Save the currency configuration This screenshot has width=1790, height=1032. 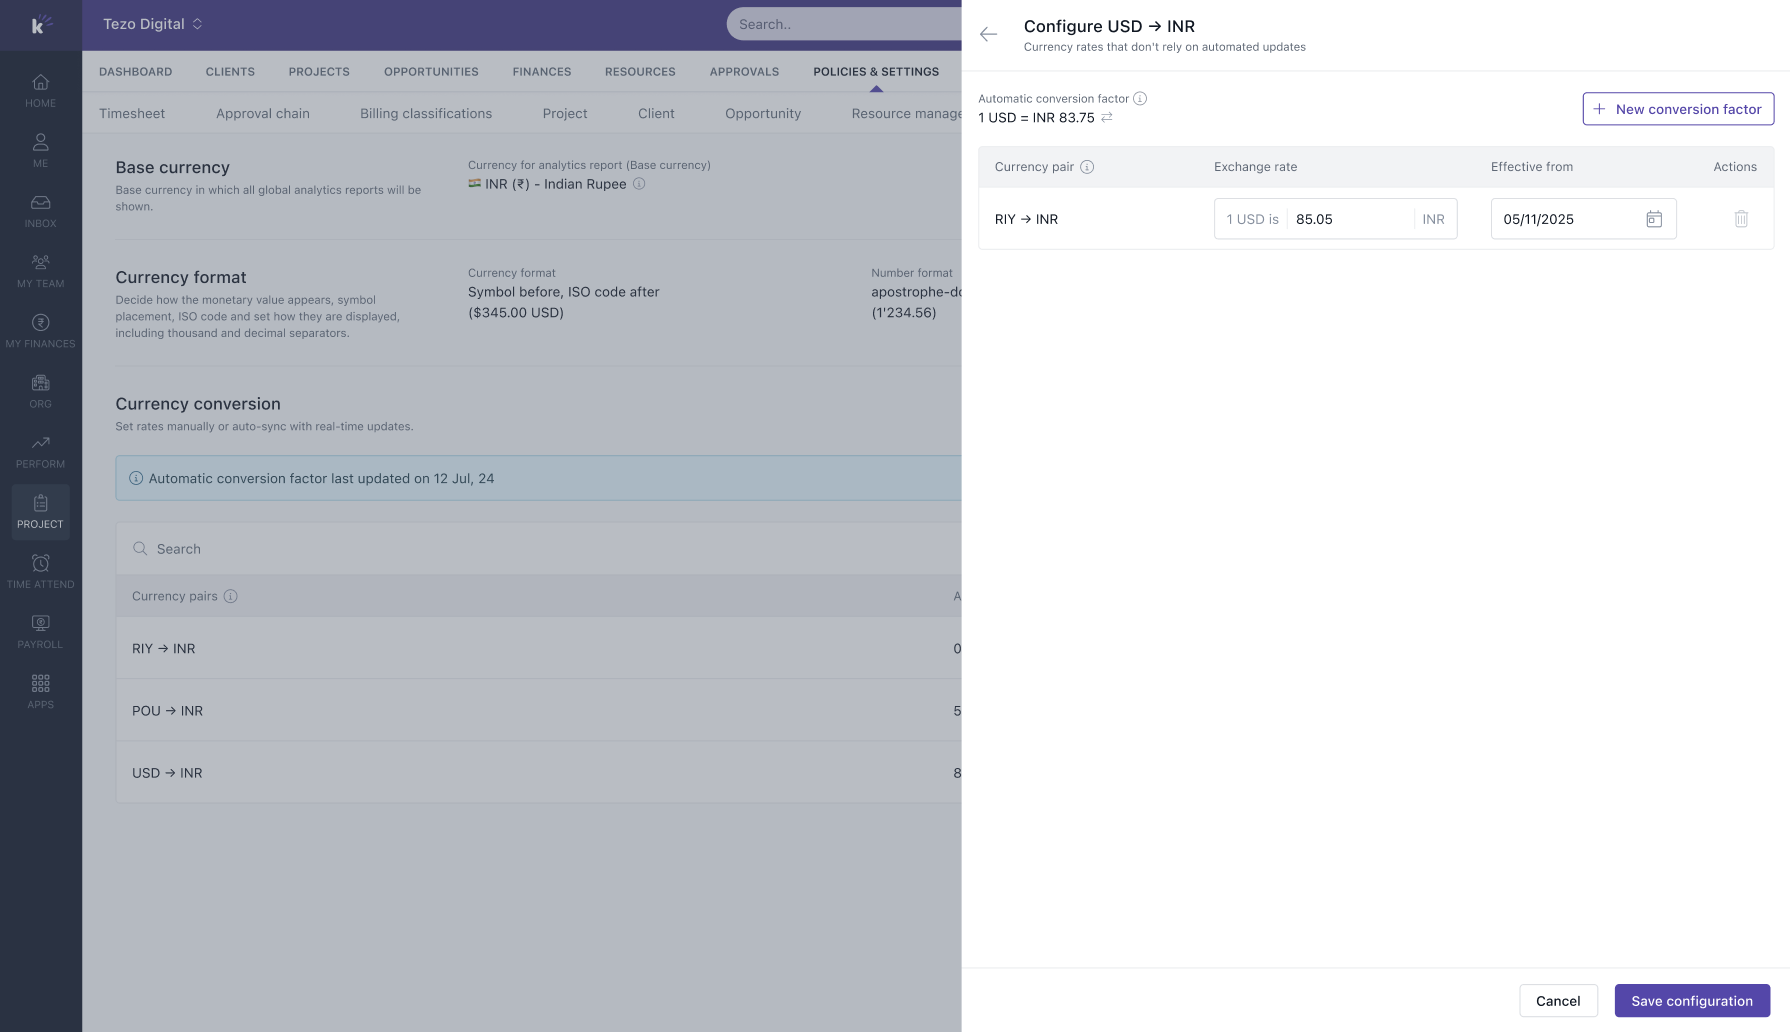(x=1691, y=1001)
